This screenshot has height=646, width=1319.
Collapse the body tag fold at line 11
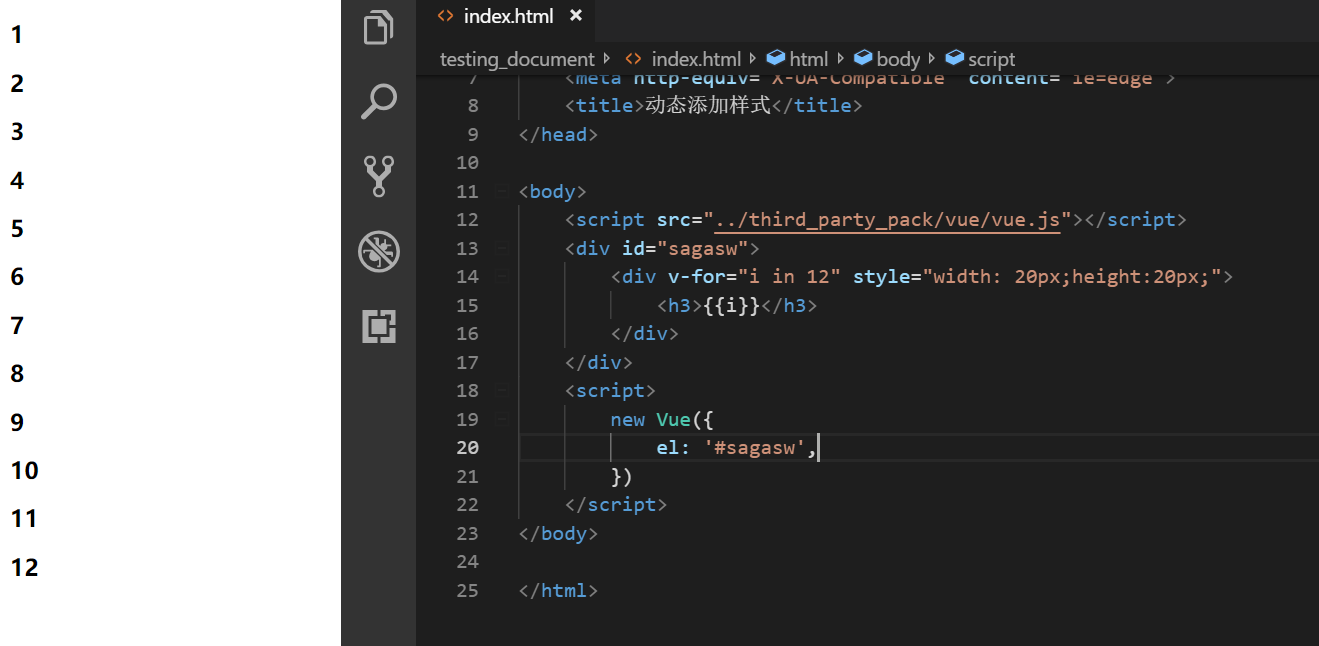[x=500, y=191]
